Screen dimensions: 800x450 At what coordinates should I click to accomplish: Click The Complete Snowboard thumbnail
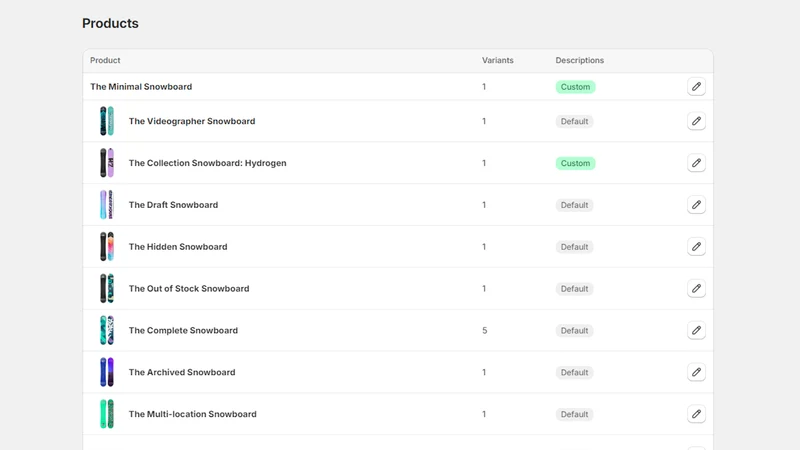point(107,330)
